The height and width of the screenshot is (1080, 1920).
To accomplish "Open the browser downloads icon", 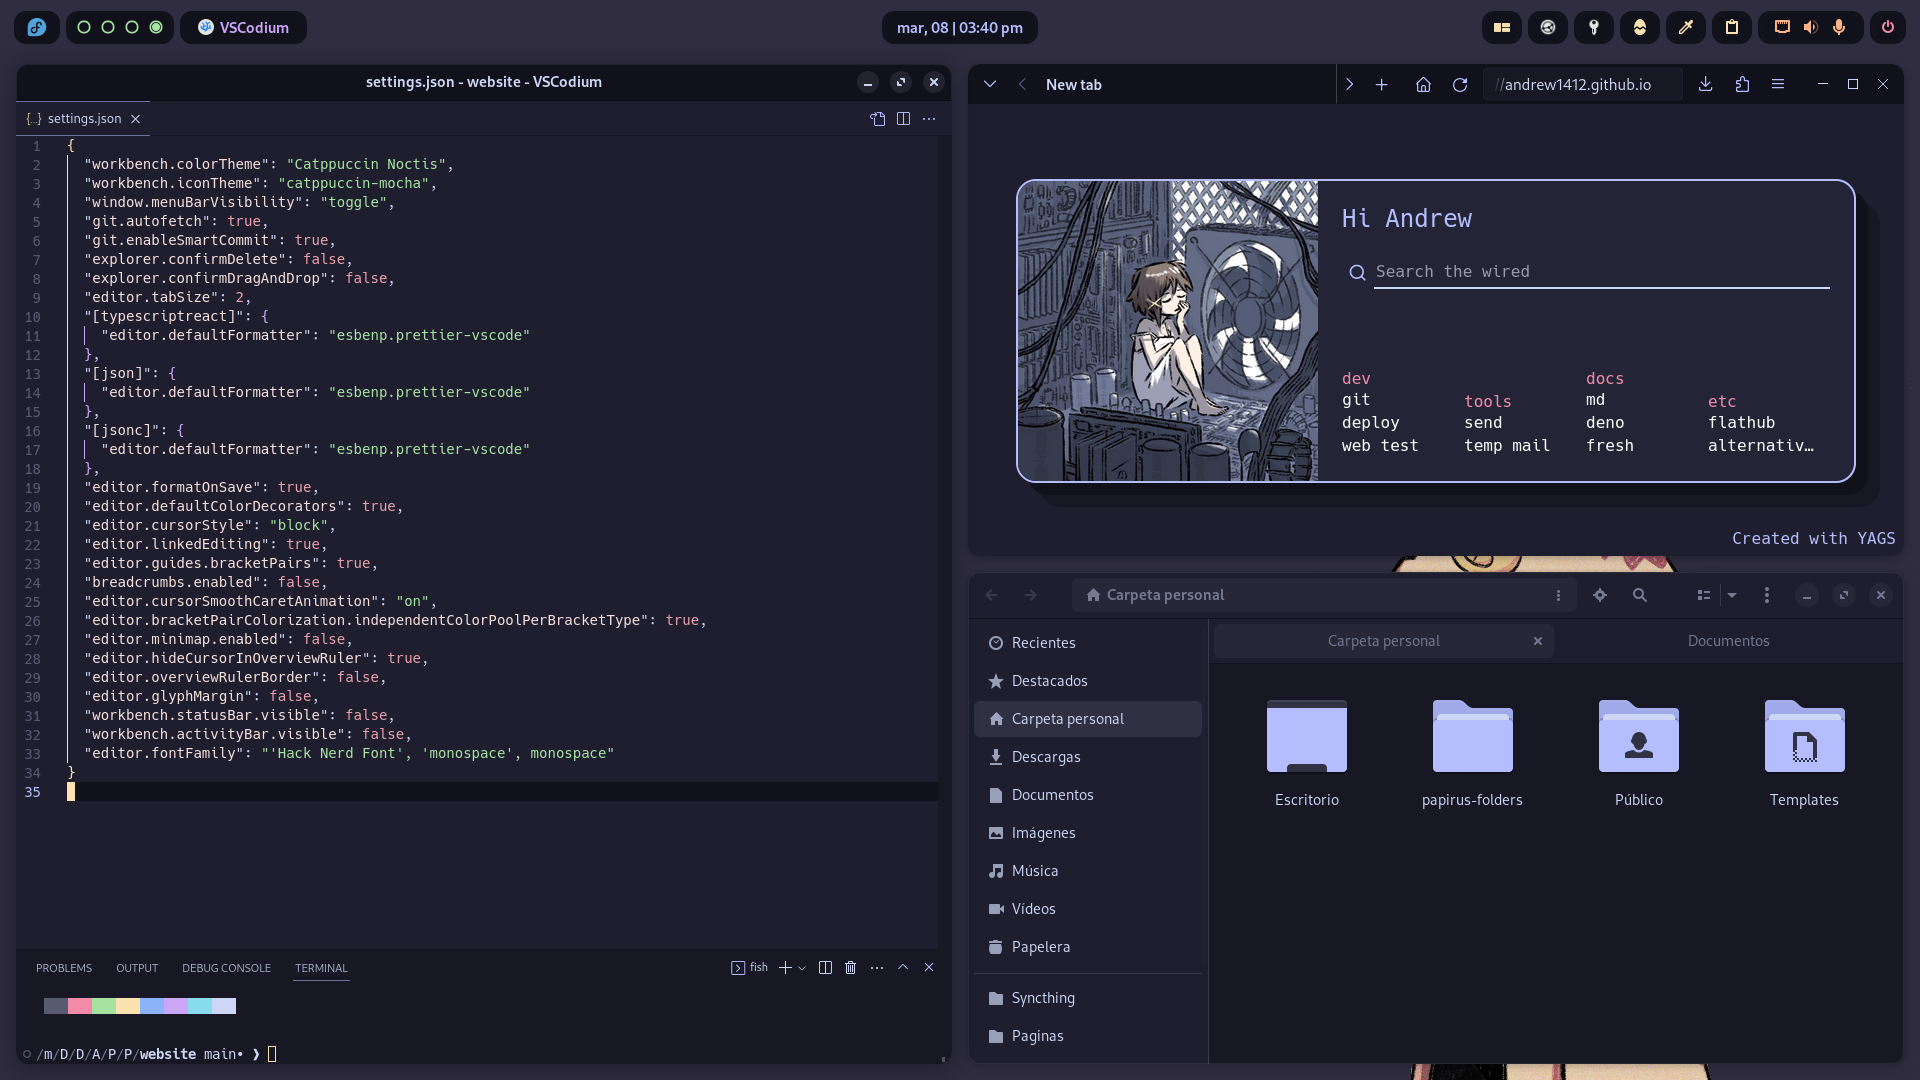I will pyautogui.click(x=1706, y=85).
